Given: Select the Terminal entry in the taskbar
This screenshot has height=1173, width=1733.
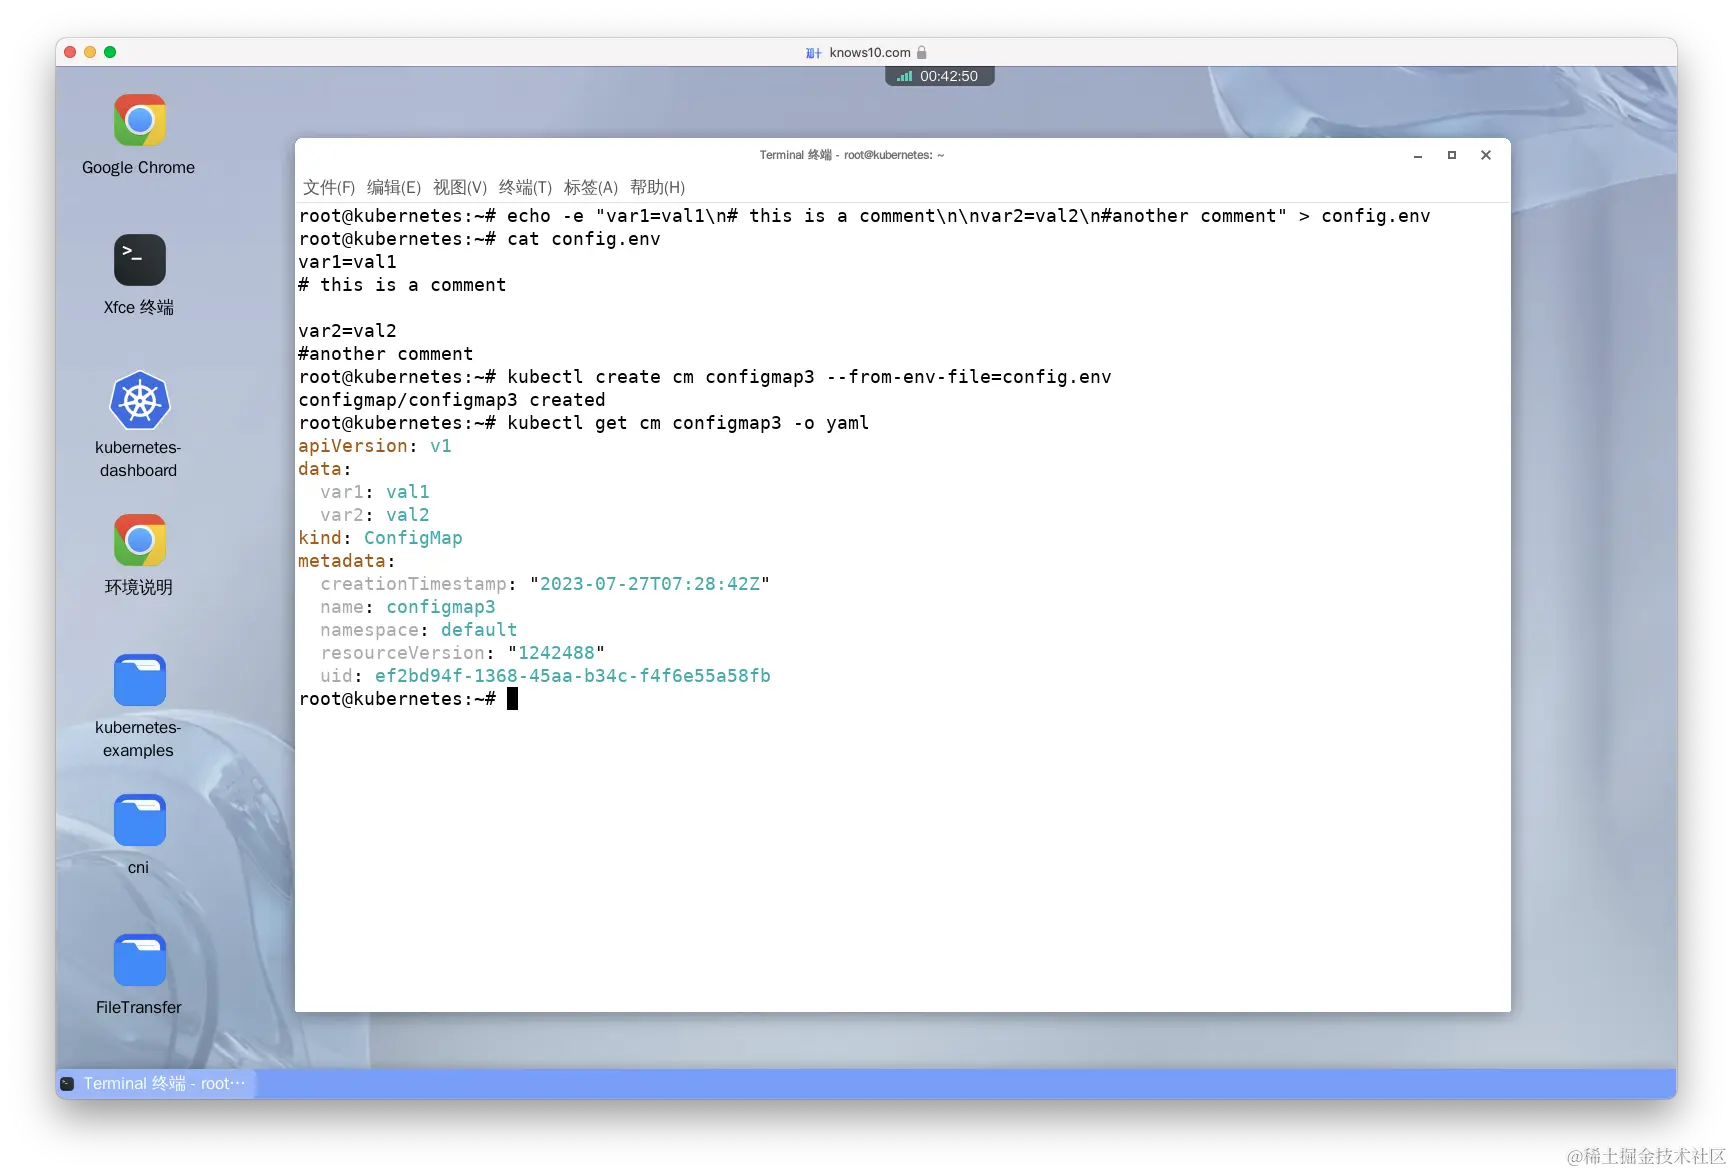Looking at the screenshot, I should pyautogui.click(x=150, y=1083).
